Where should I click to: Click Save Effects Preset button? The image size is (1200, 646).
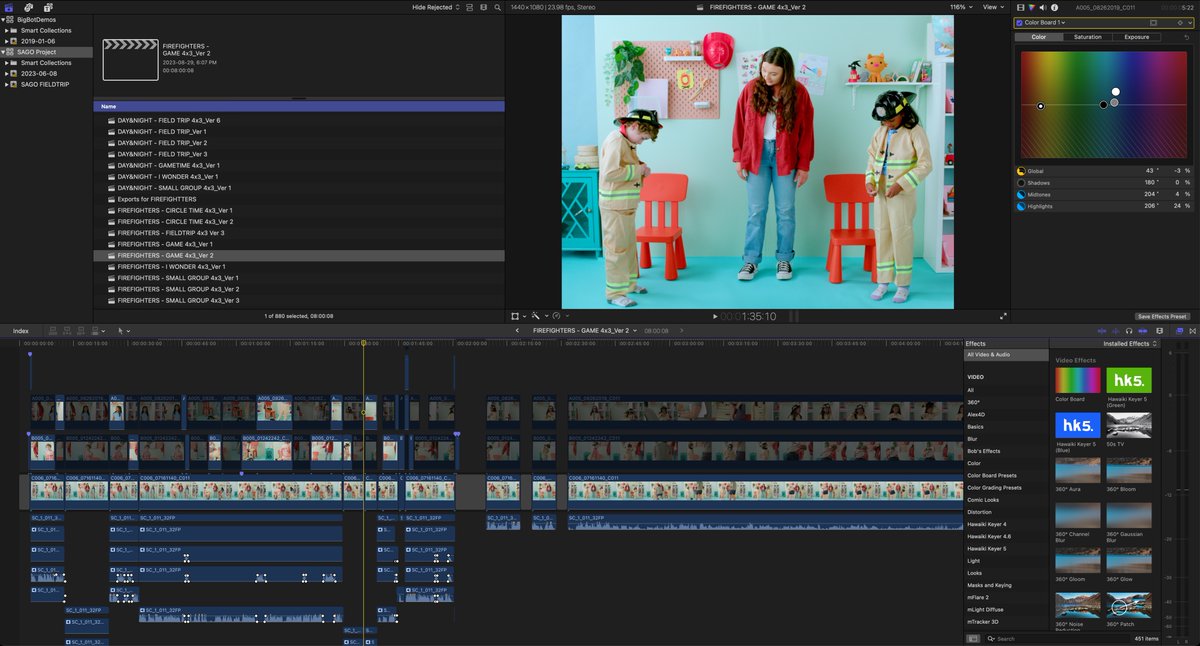(1163, 316)
